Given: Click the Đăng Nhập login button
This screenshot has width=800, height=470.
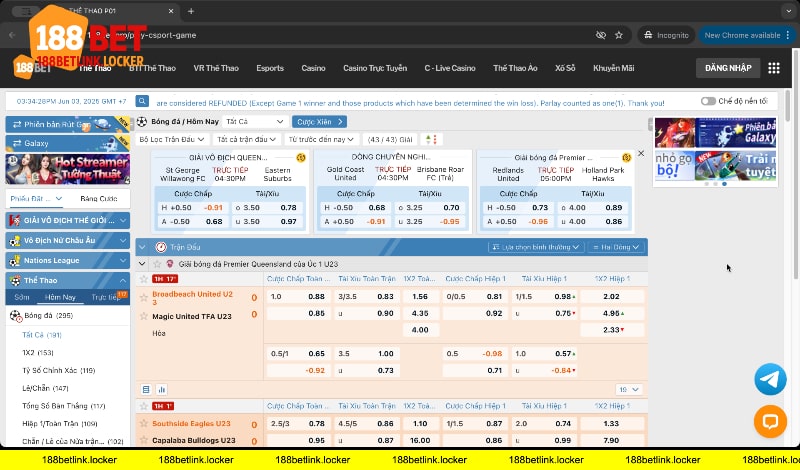Looking at the screenshot, I should pyautogui.click(x=728, y=68).
